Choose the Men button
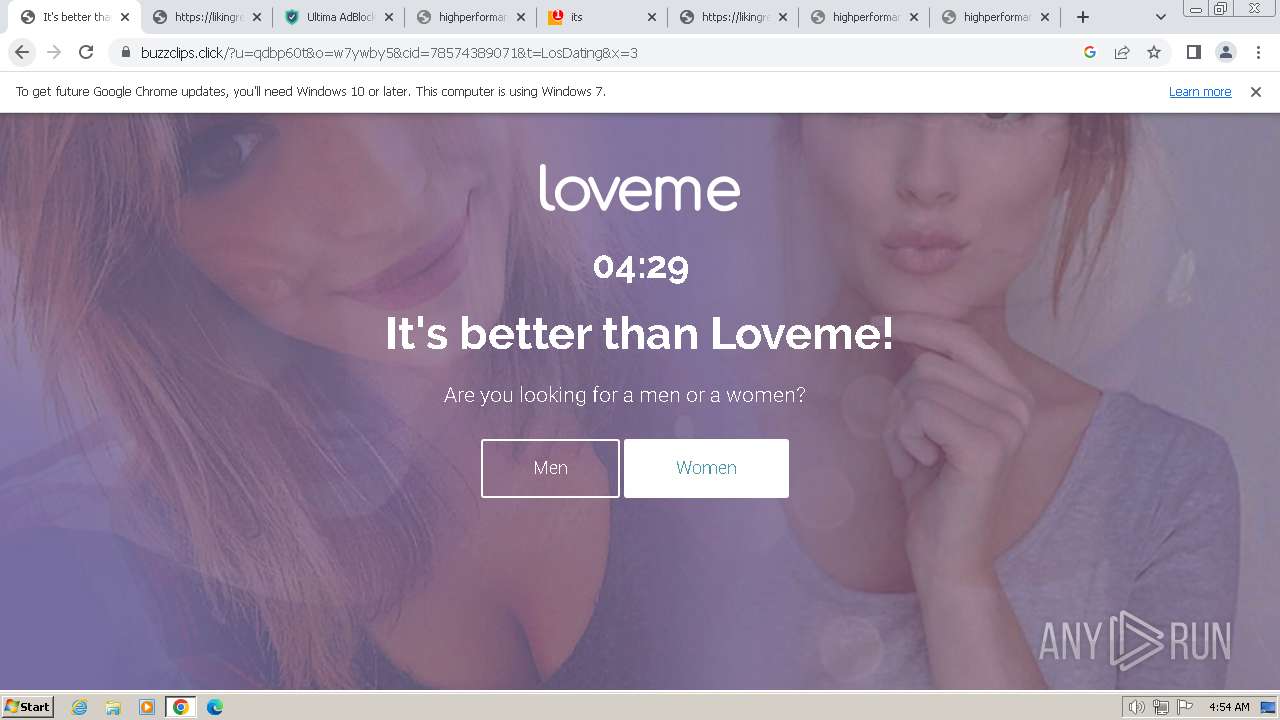This screenshot has width=1280, height=720. click(550, 468)
